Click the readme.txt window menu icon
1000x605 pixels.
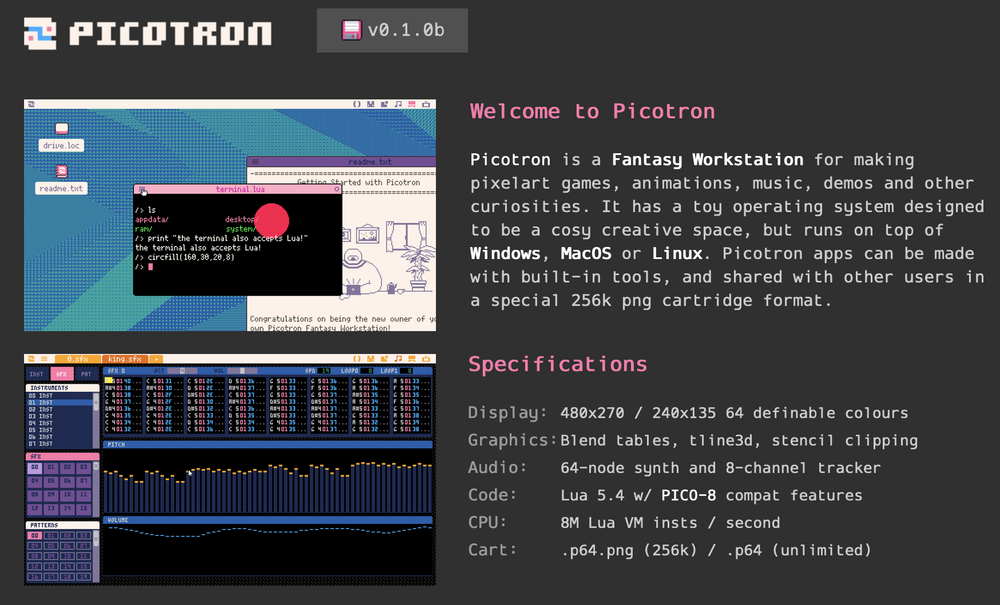point(254,161)
